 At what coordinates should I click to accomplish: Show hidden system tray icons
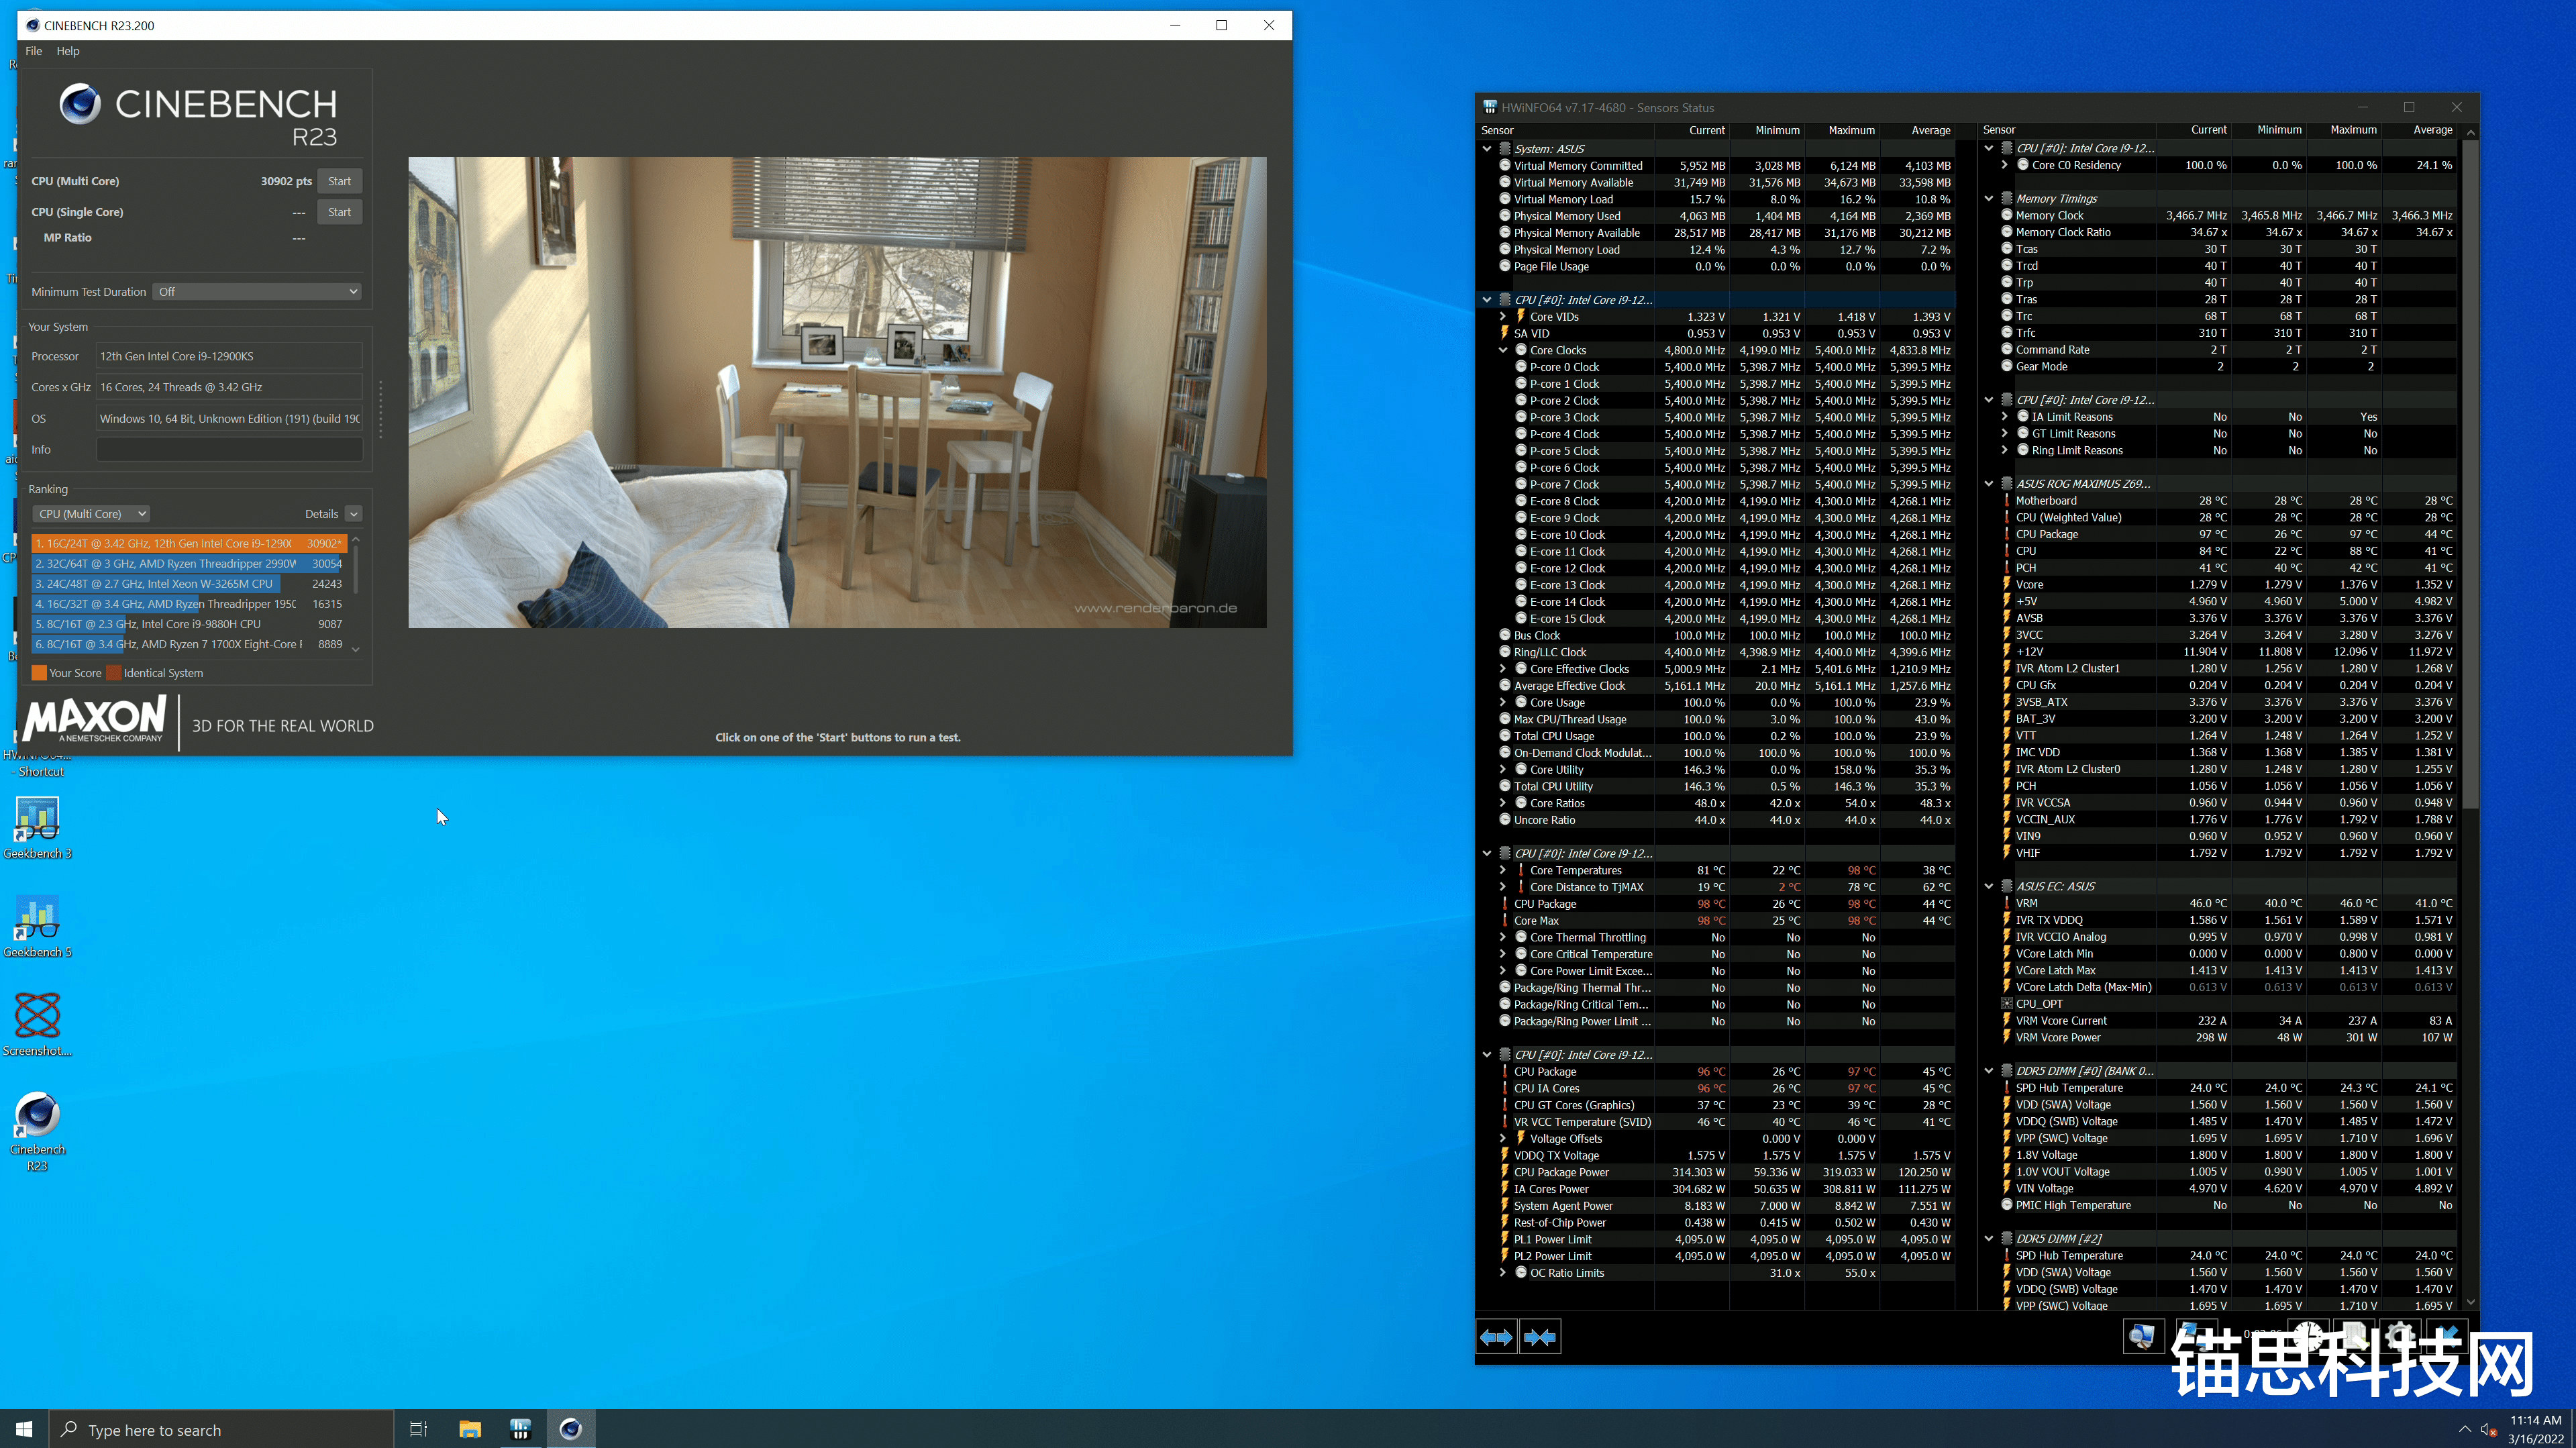point(2465,1429)
